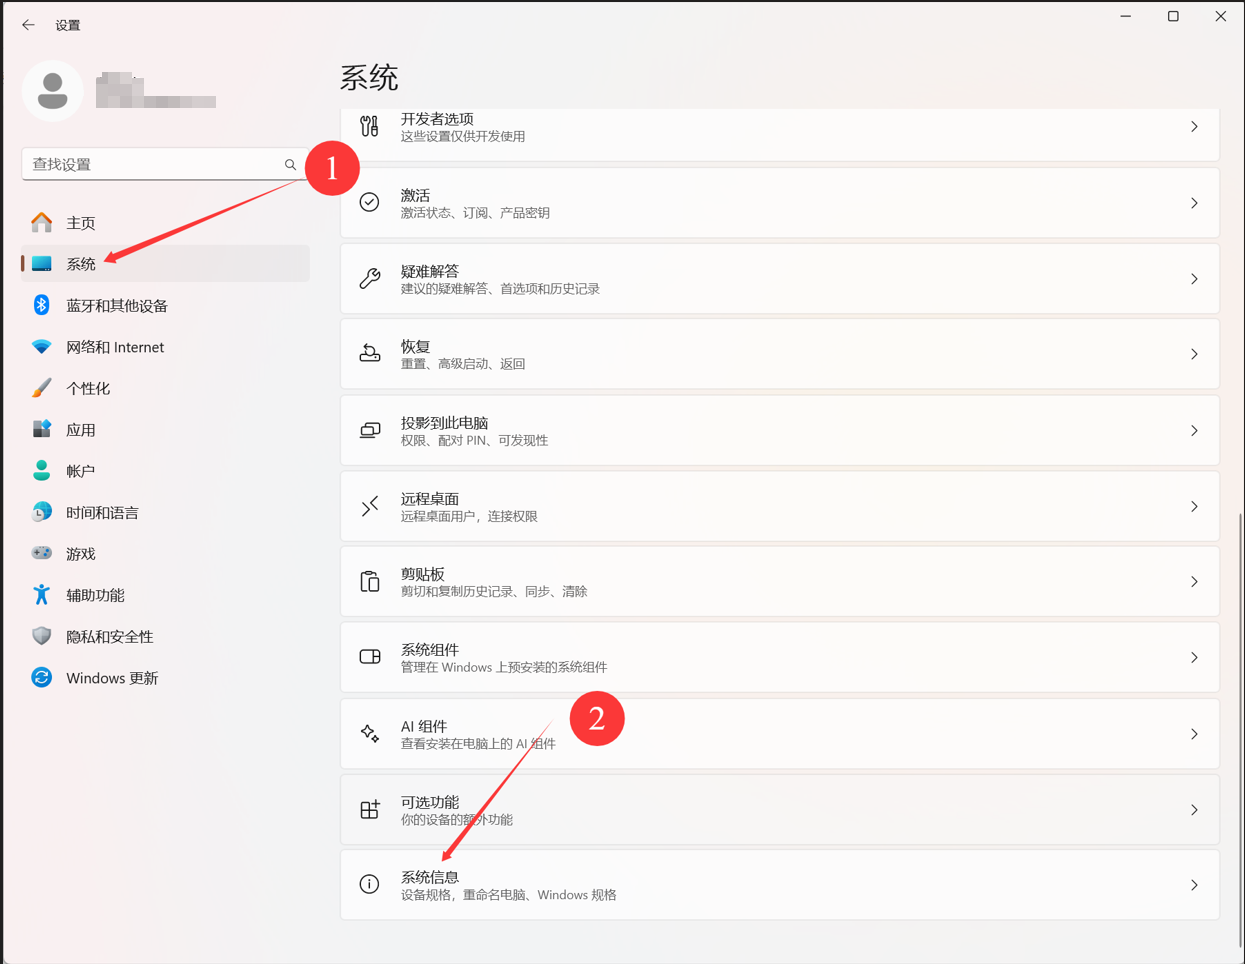Open 应用 in the sidebar
1245x964 pixels.
pyautogui.click(x=165, y=430)
